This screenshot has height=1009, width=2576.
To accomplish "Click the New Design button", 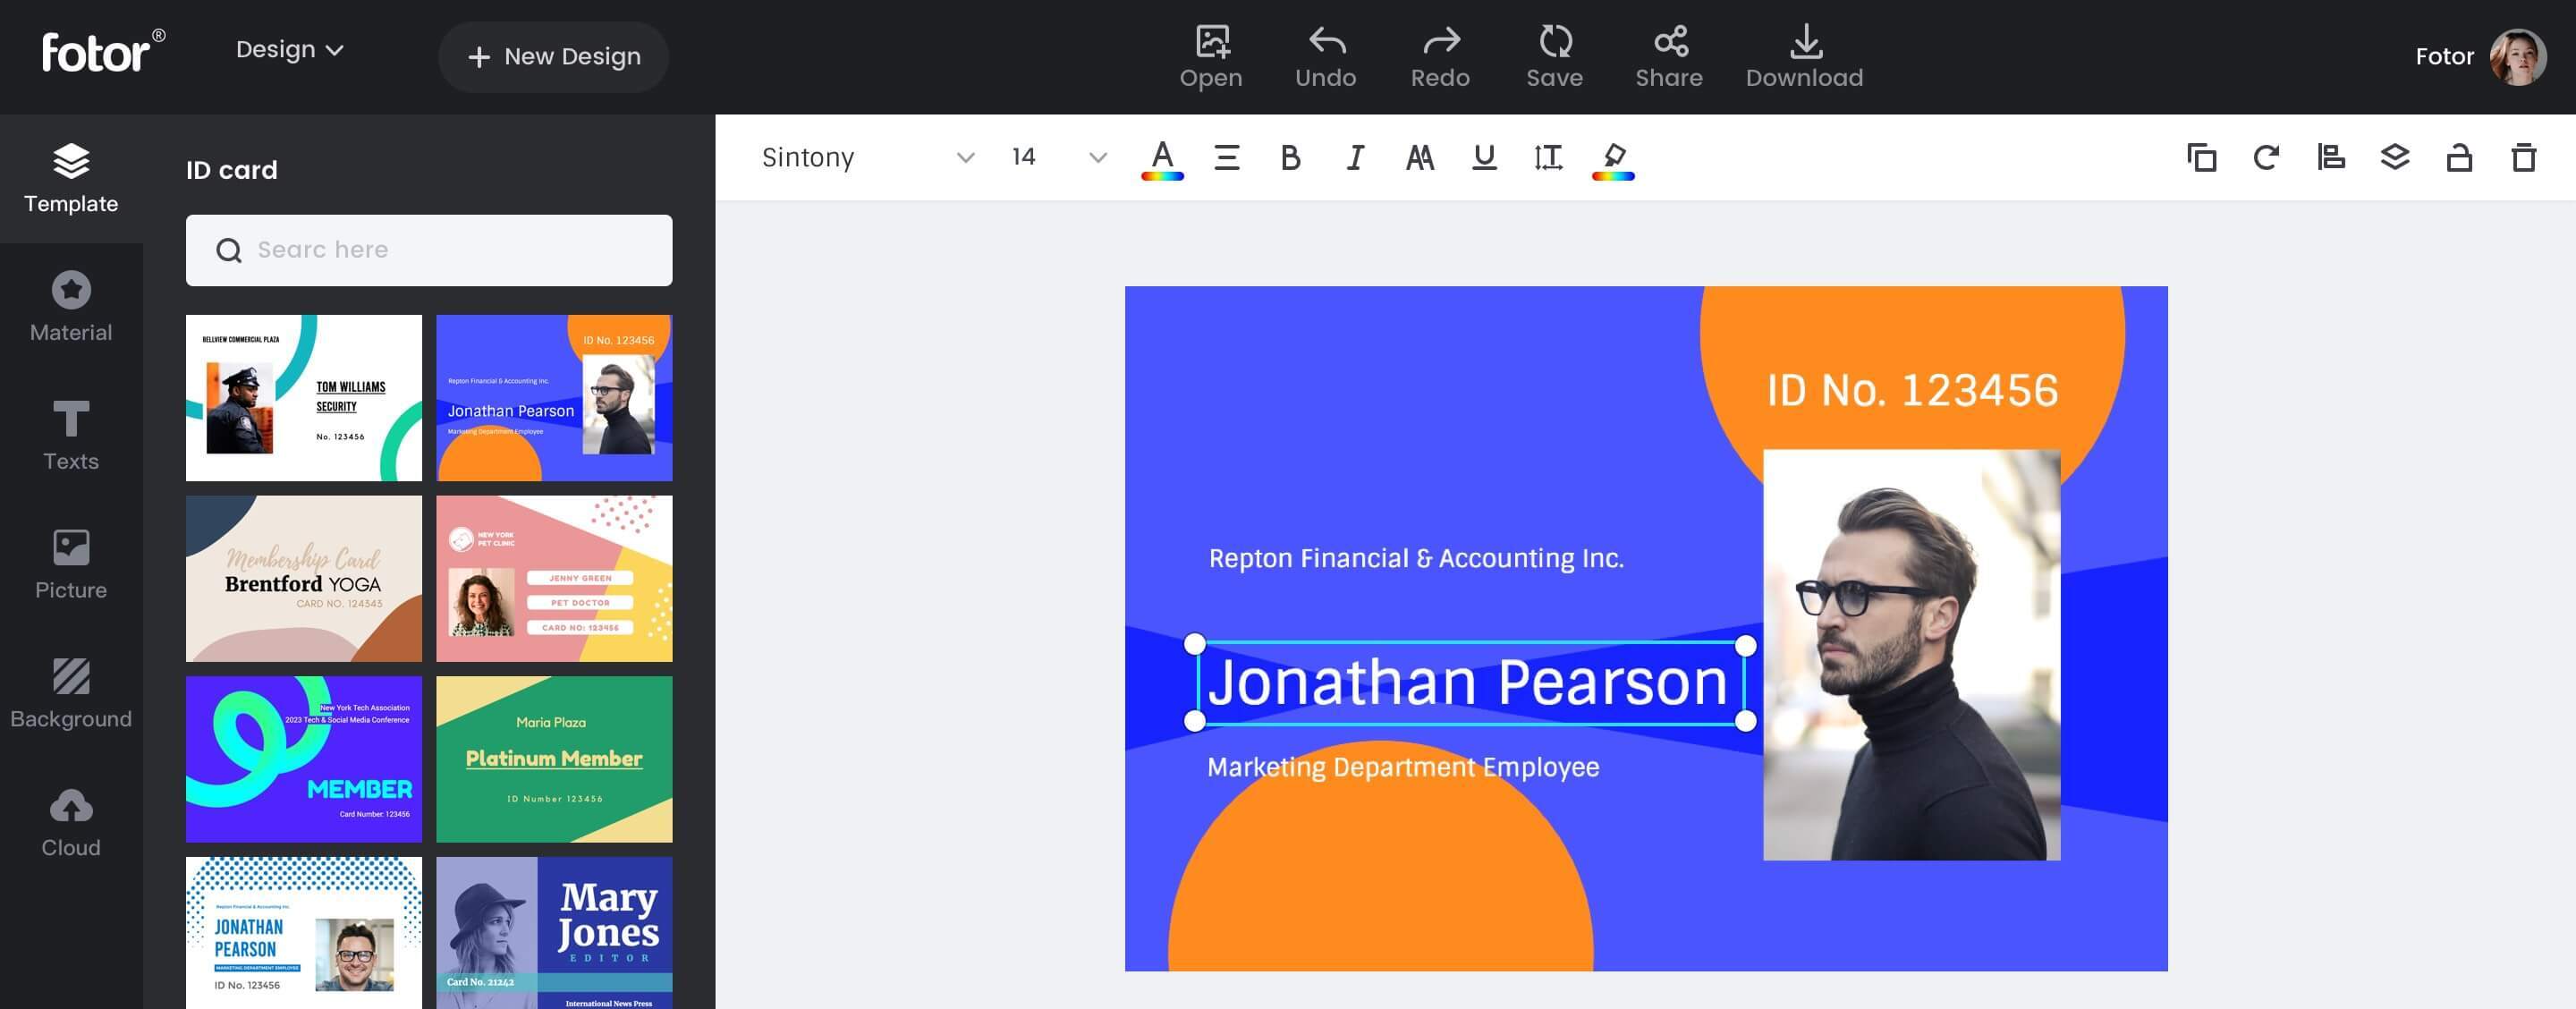I will [553, 56].
